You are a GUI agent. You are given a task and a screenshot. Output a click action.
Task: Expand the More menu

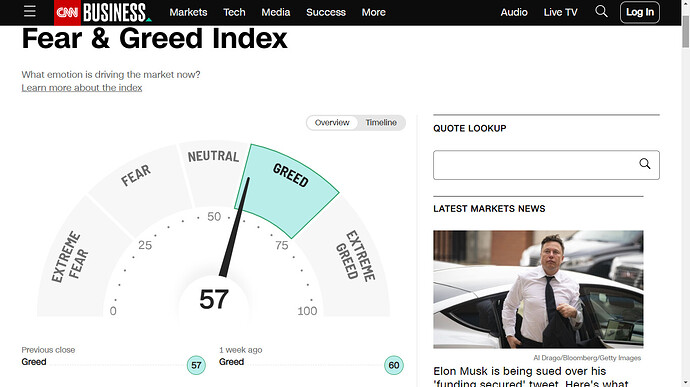point(374,12)
